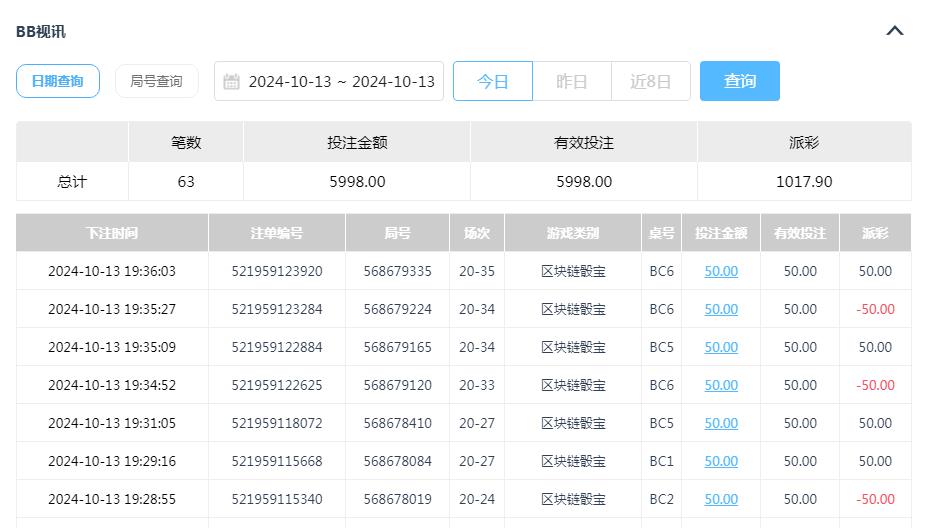The image size is (942, 528).
Task: Select the 昨日 date filter
Action: coord(571,82)
